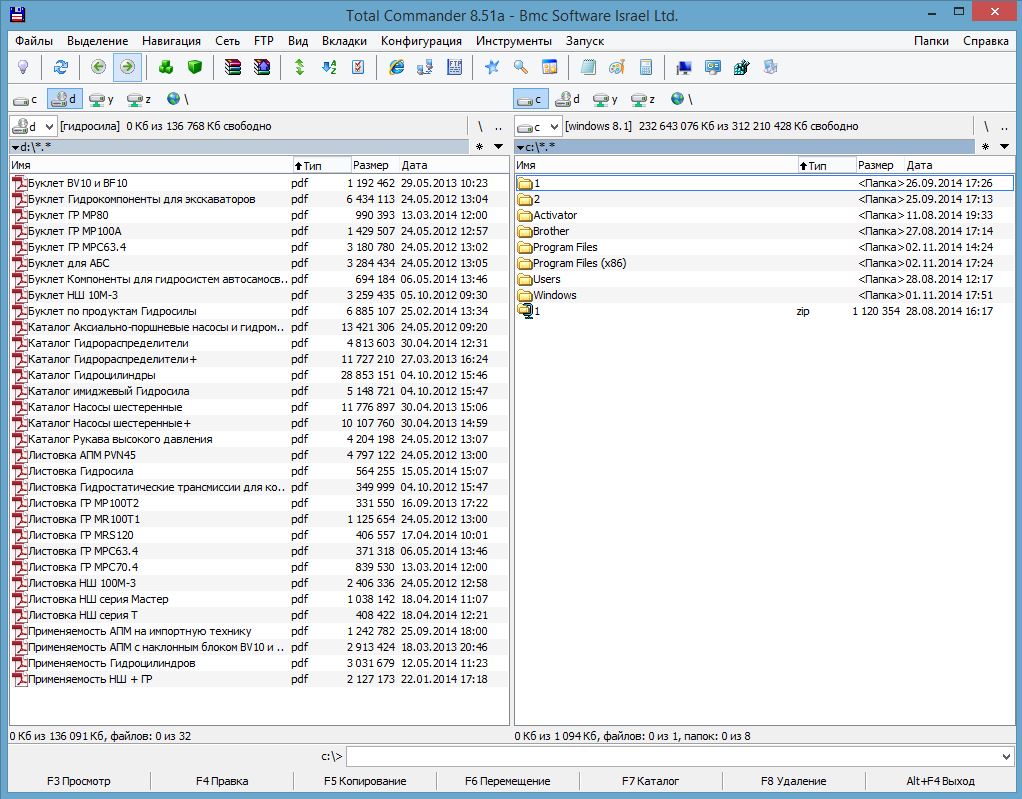Image resolution: width=1022 pixels, height=799 pixels.
Task: Refresh panels with blue arrows icon
Action: [61, 67]
